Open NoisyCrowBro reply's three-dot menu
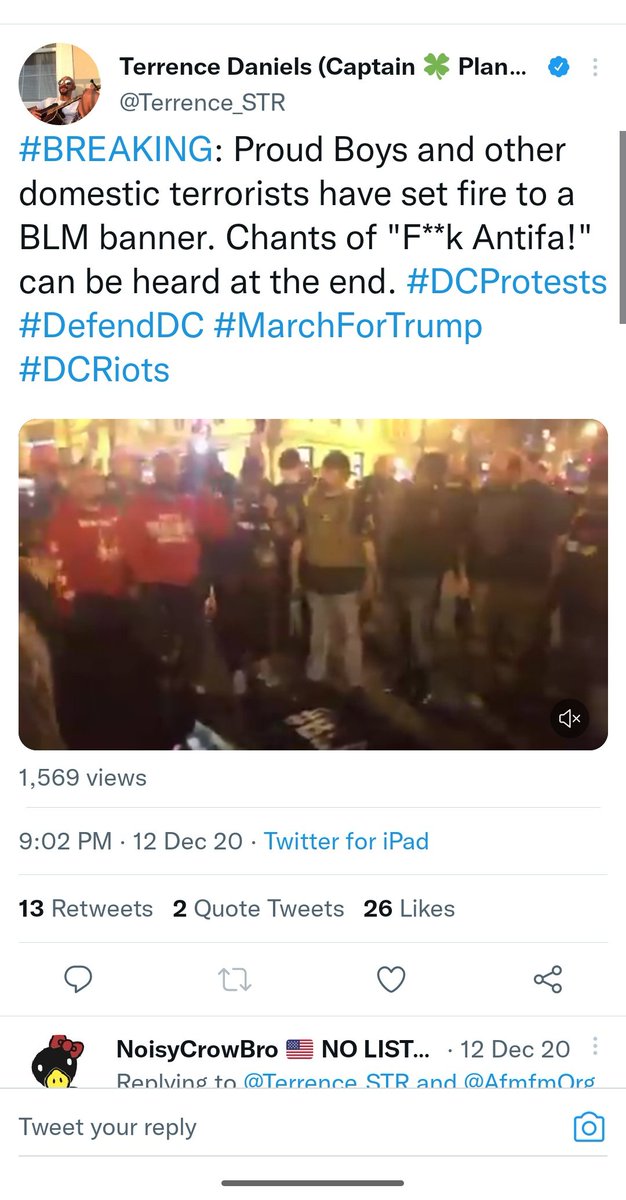The width and height of the screenshot is (626, 1200). pos(596,1046)
